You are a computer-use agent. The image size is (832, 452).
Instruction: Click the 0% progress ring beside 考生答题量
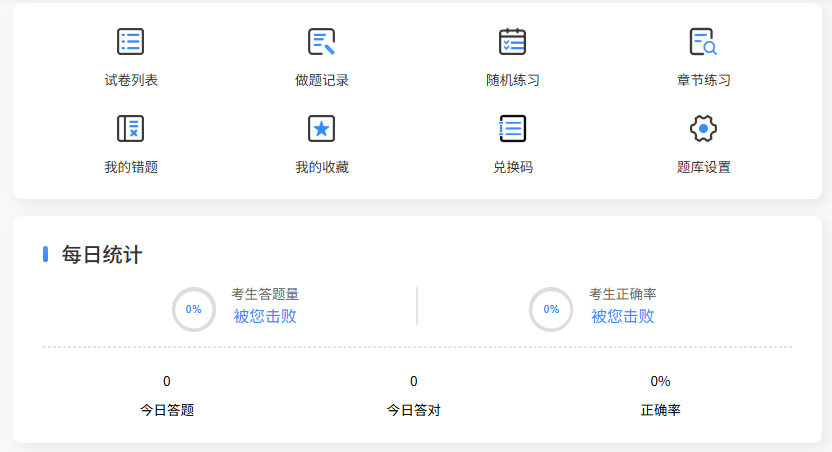[x=193, y=309]
